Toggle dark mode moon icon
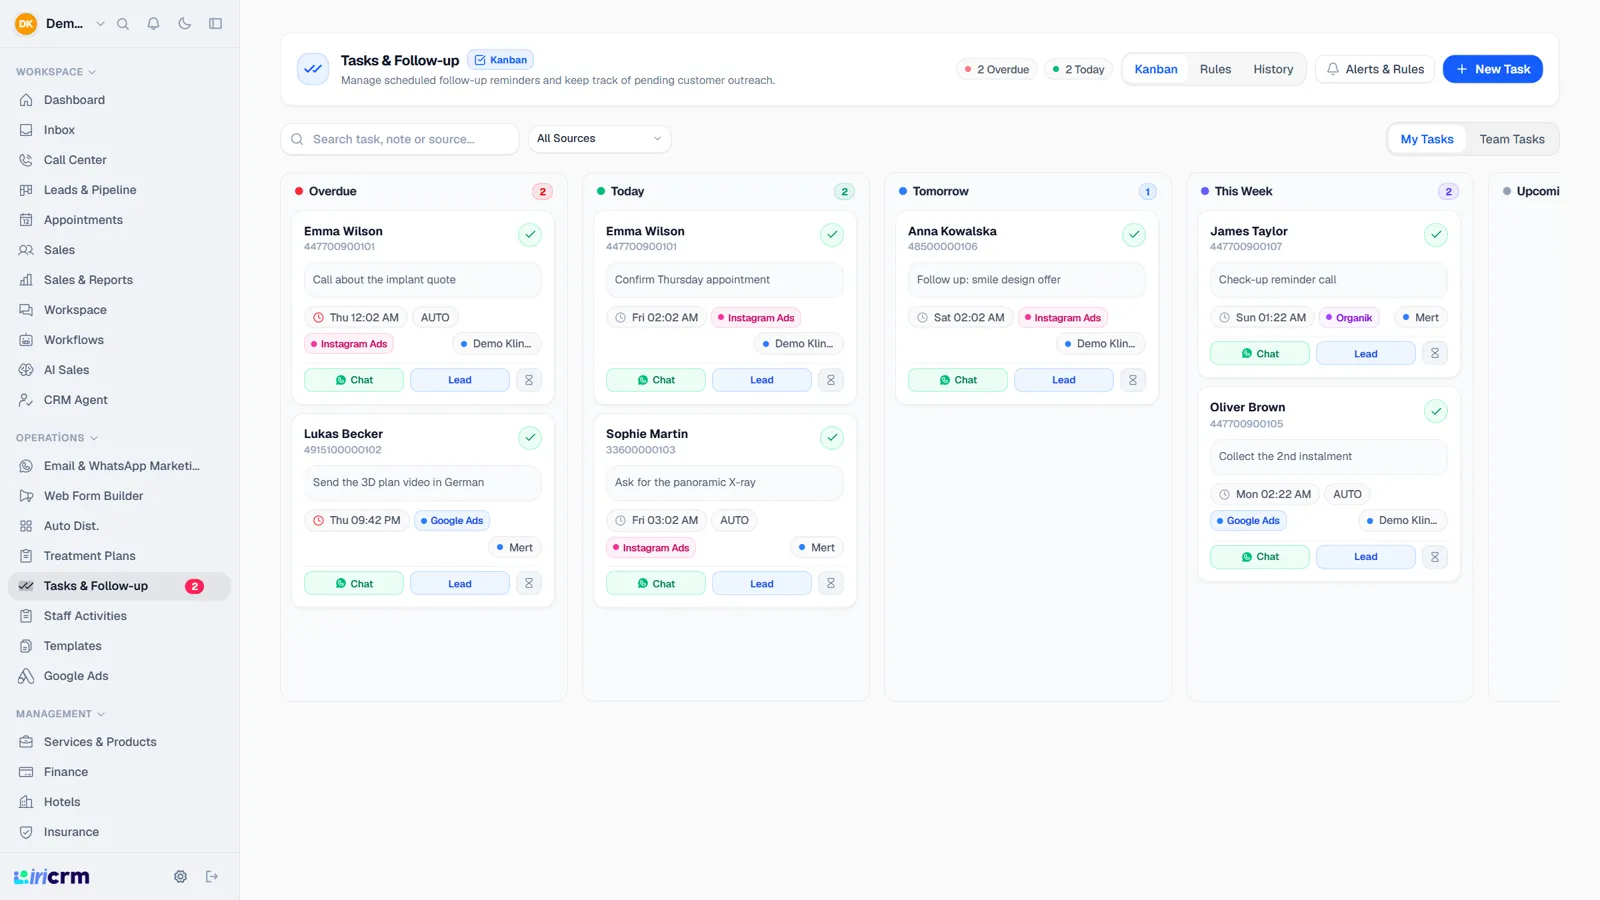Image resolution: width=1600 pixels, height=900 pixels. [185, 23]
